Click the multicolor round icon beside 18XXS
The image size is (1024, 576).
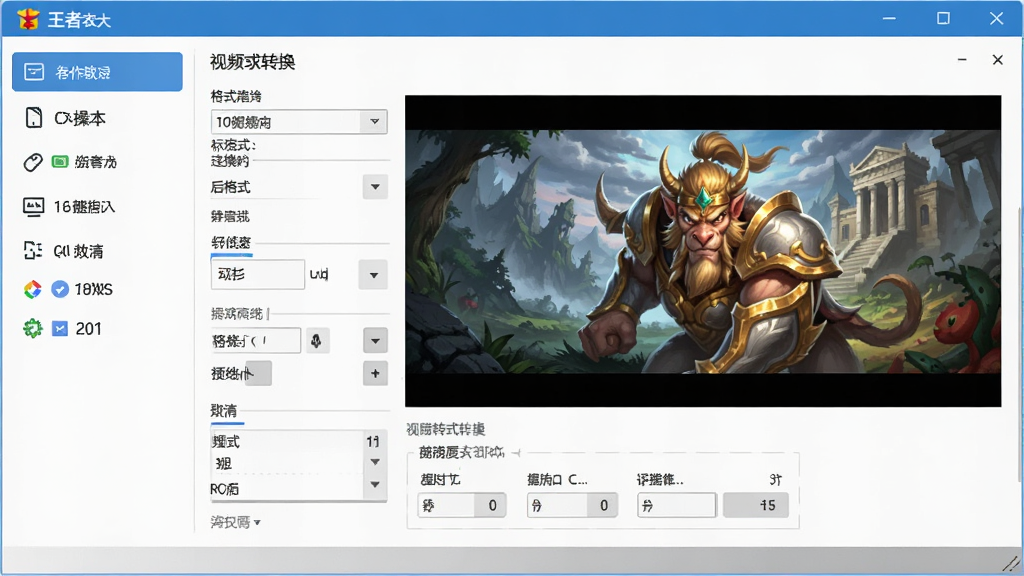pyautogui.click(x=33, y=289)
